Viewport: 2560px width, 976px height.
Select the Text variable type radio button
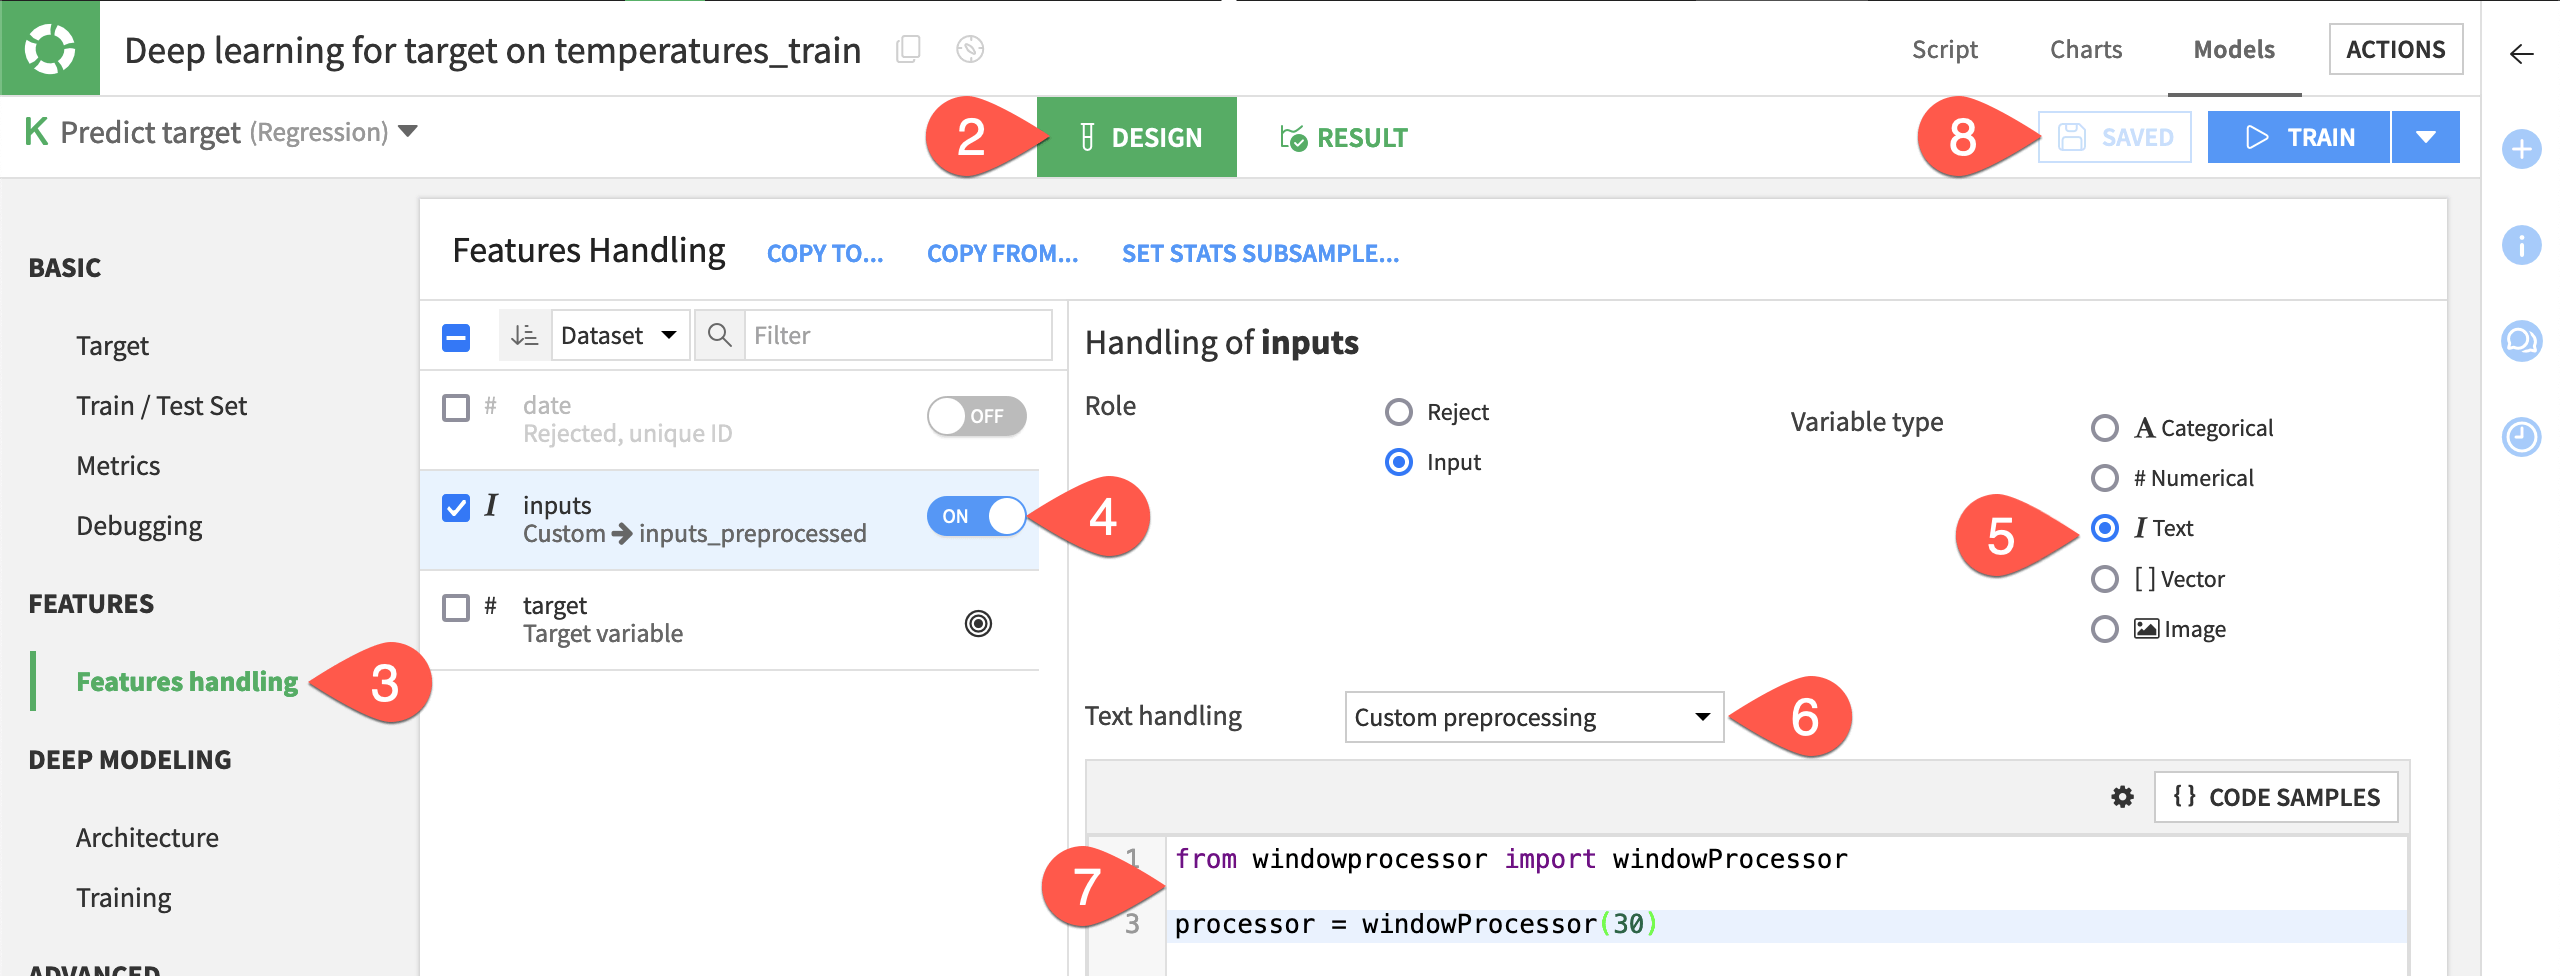click(x=2107, y=527)
